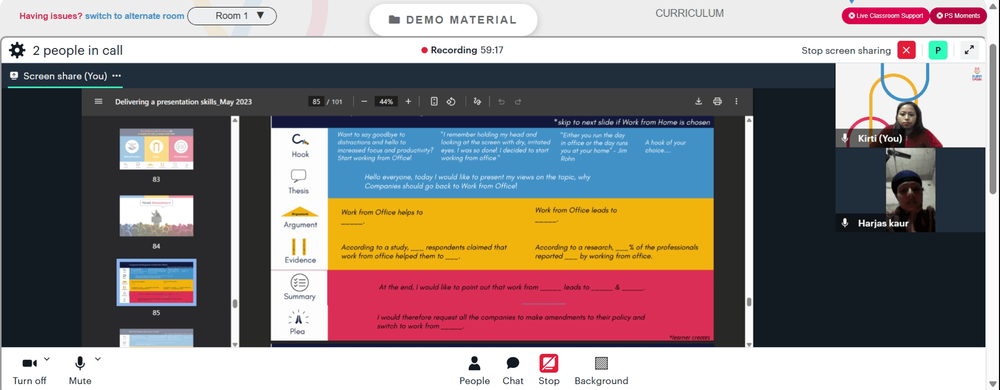Image resolution: width=1000 pixels, height=390 pixels.
Task: Select the page 83 thumbnail
Action: [156, 149]
